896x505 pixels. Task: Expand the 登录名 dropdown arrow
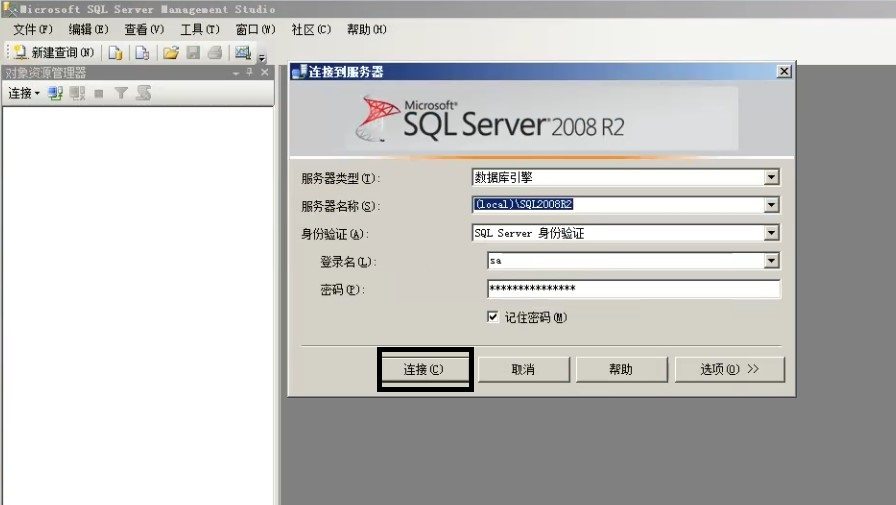pyautogui.click(x=771, y=260)
